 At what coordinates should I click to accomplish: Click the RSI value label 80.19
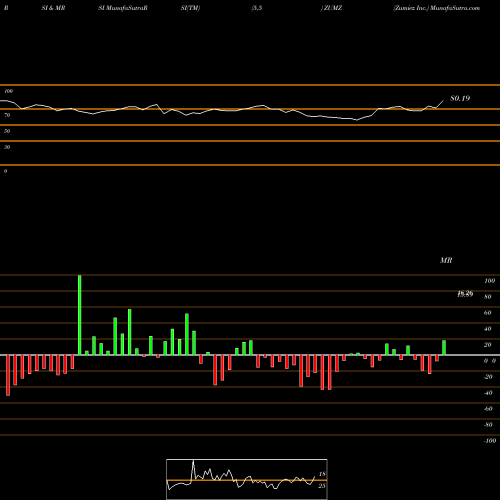click(x=460, y=98)
